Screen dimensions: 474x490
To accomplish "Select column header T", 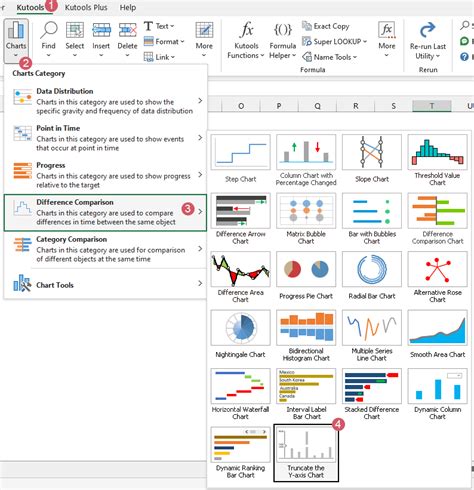I will click(432, 106).
